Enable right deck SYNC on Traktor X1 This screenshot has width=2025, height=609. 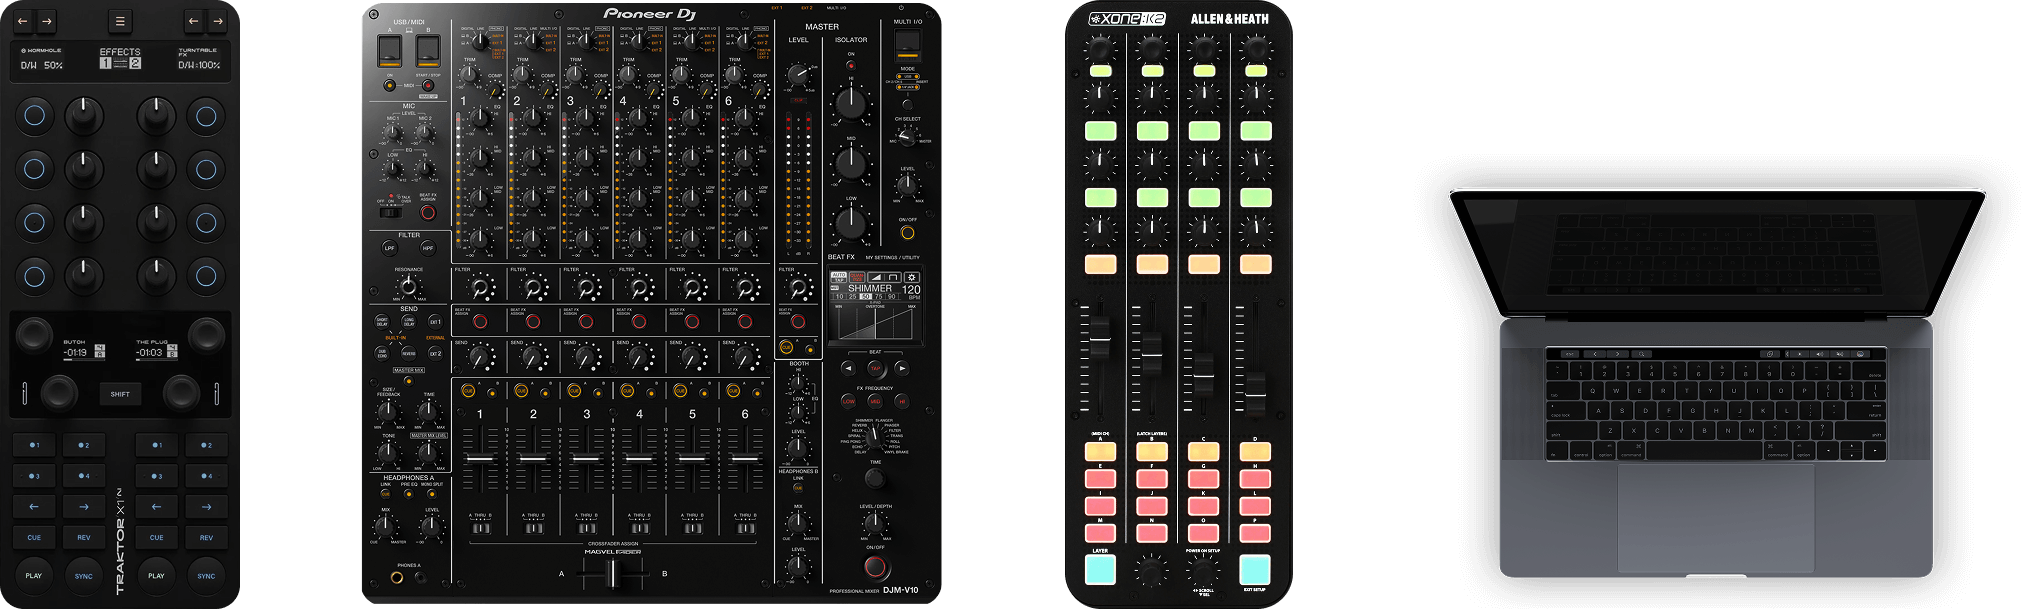click(206, 575)
